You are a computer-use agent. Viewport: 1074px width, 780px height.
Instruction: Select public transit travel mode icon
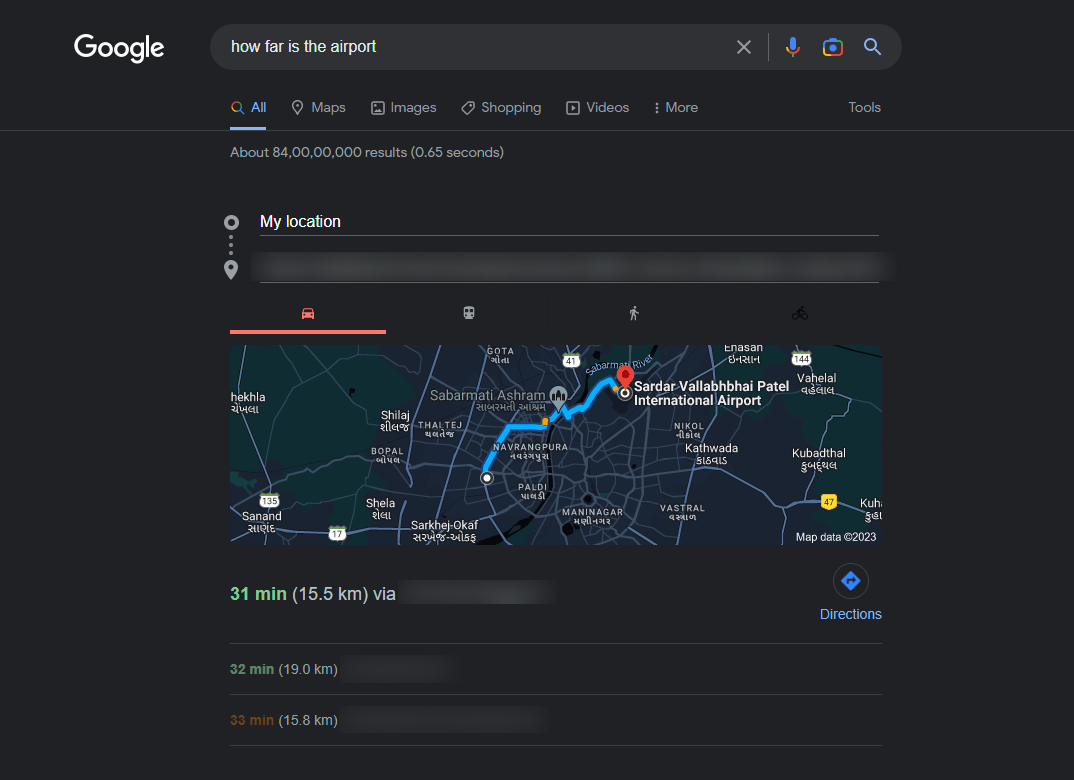point(469,314)
